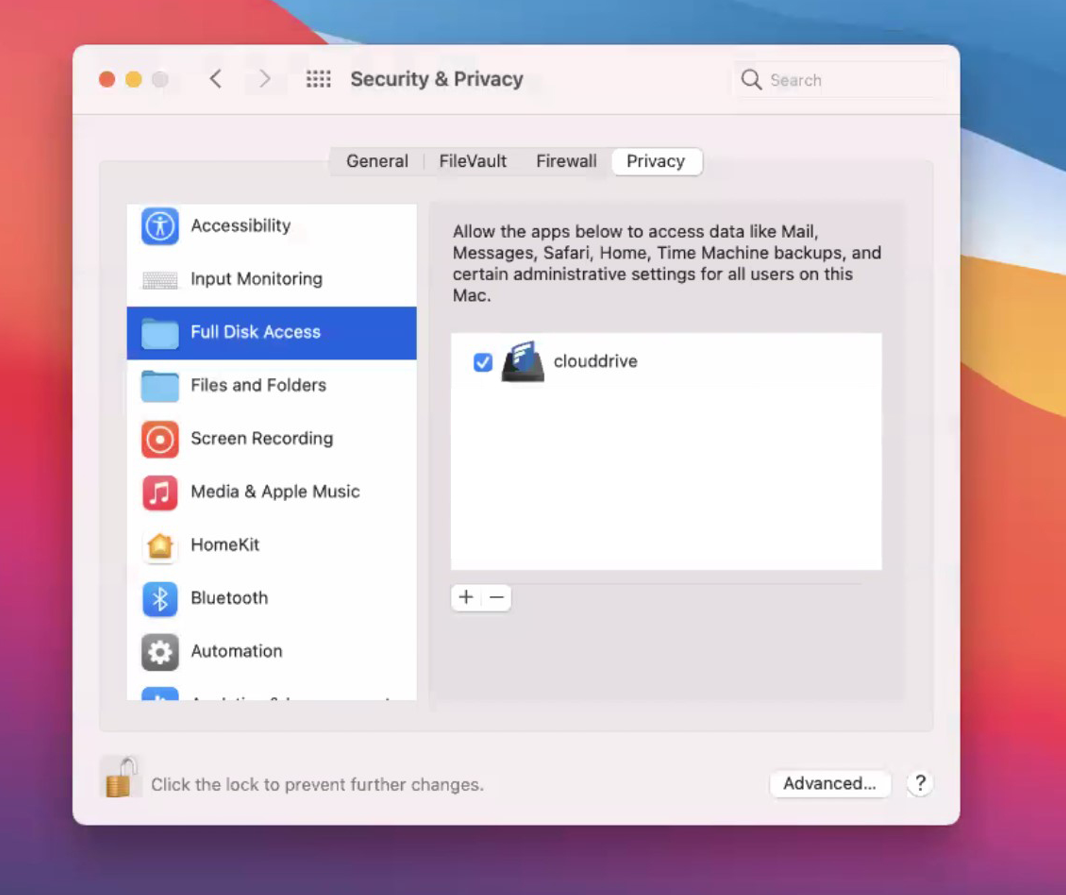The image size is (1066, 895).
Task: Open the HomeKit privacy category
Action: (225, 545)
